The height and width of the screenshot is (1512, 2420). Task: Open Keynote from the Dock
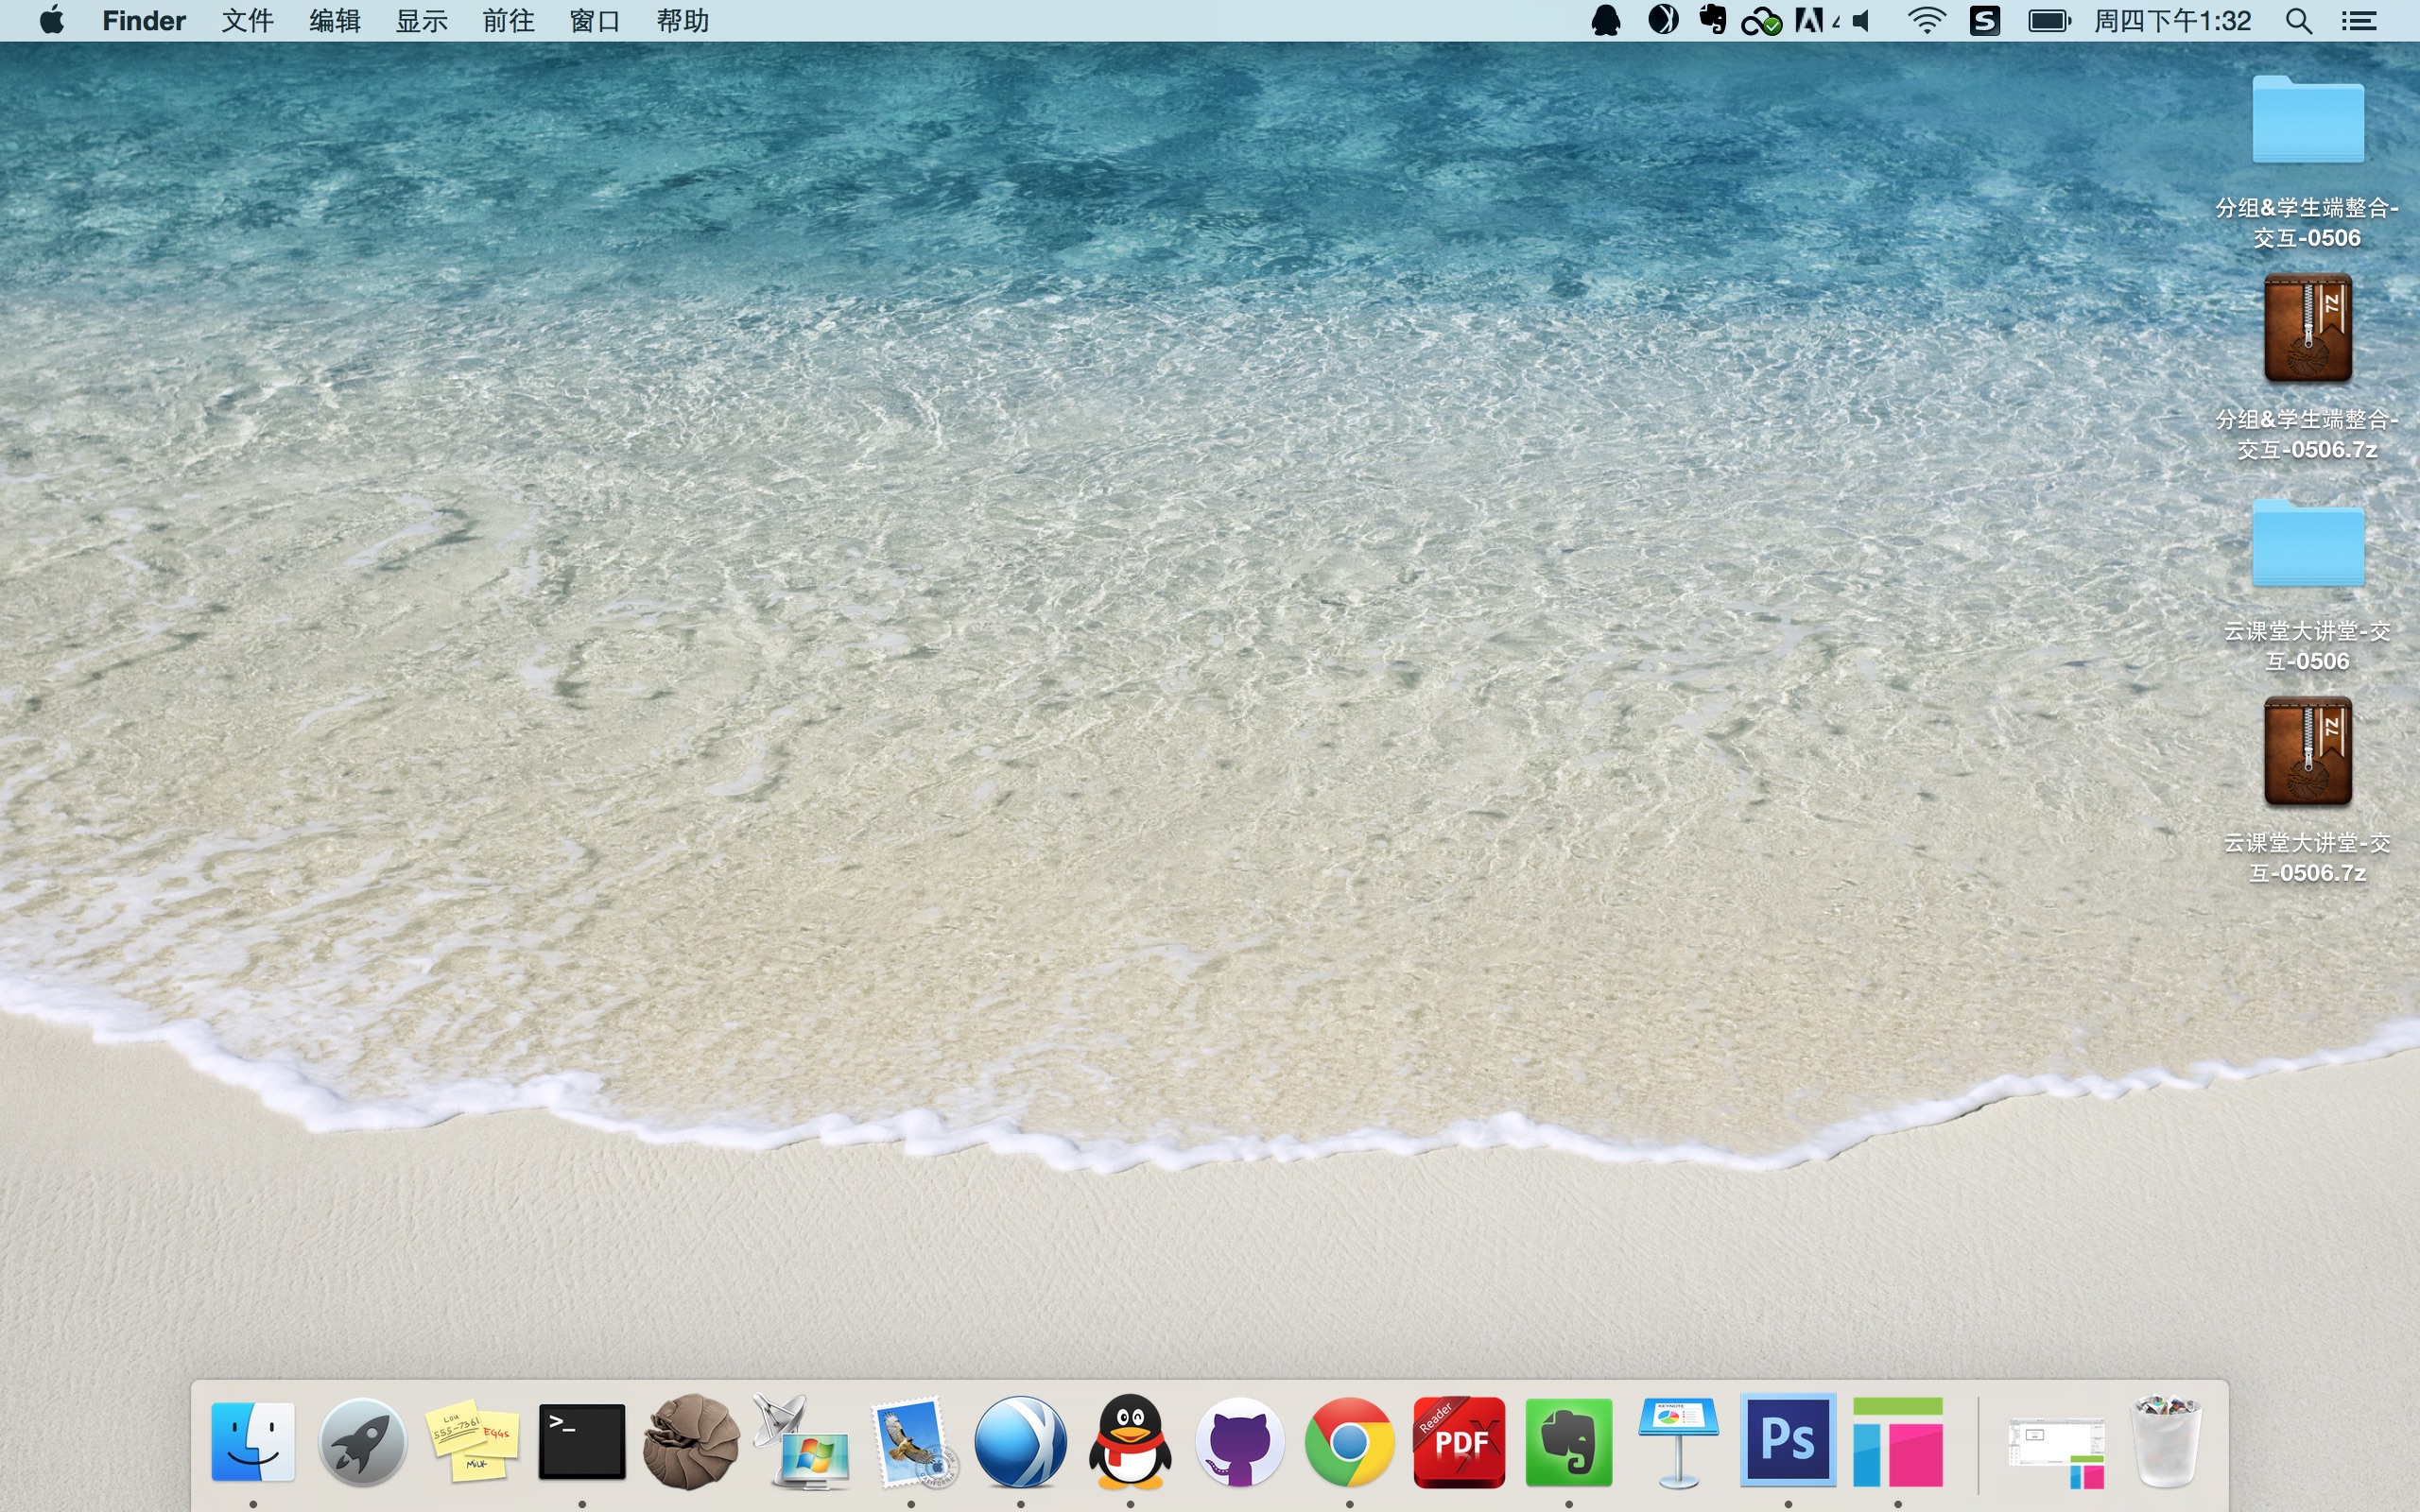pos(1678,1441)
